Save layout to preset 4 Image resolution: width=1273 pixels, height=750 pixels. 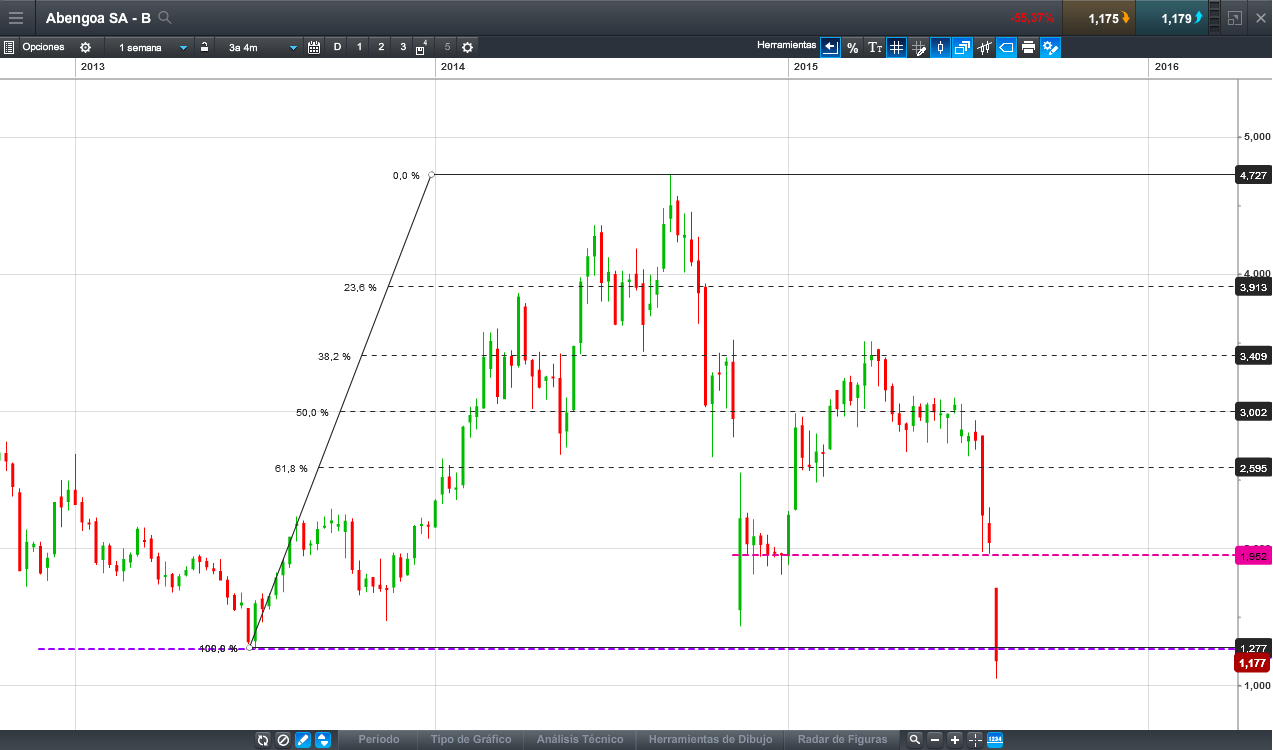click(422, 47)
